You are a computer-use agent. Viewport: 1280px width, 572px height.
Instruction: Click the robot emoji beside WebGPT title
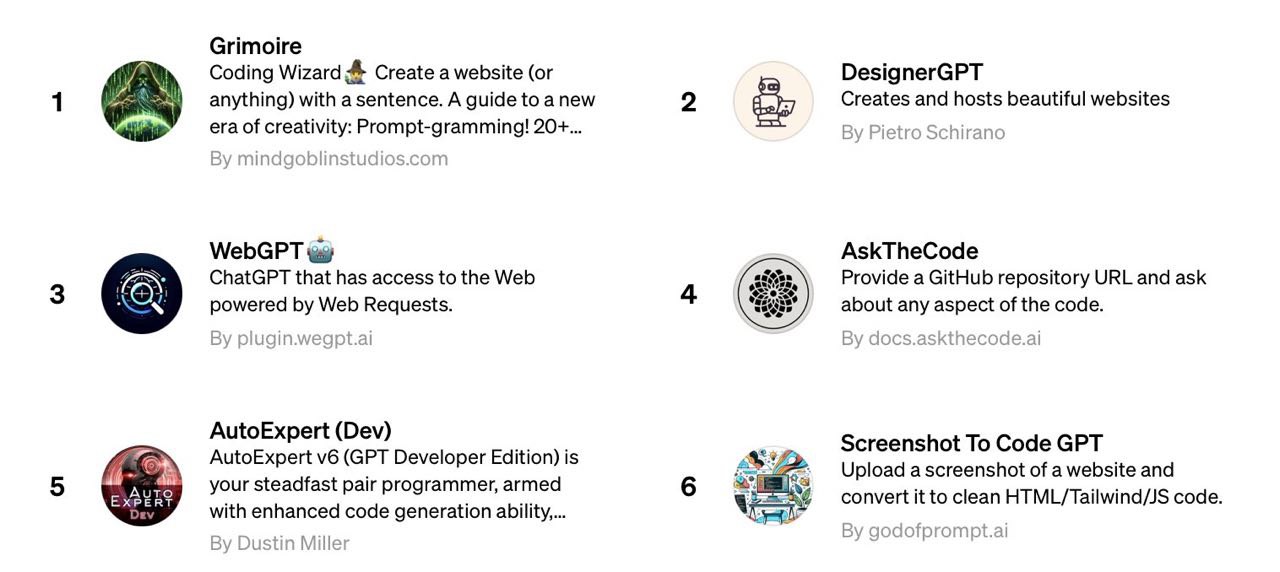(320, 250)
